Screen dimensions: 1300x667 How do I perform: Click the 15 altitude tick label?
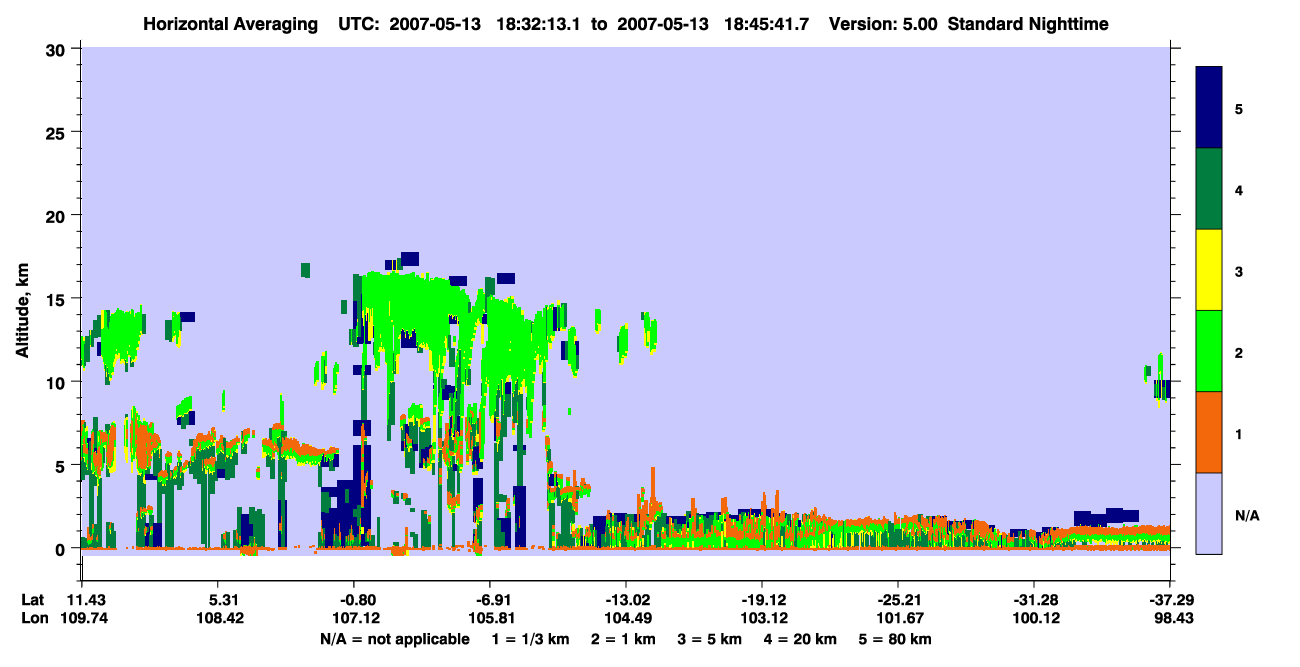tap(57, 298)
